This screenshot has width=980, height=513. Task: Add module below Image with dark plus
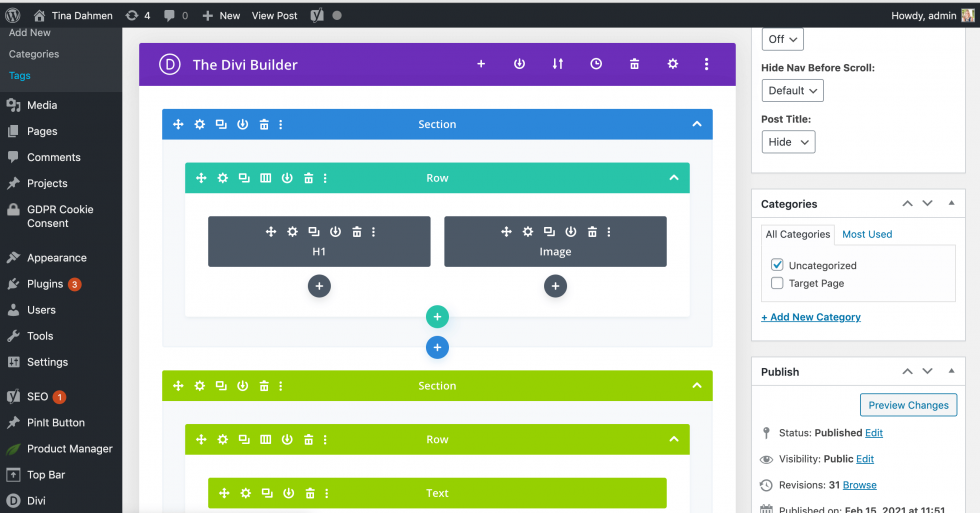tap(555, 286)
